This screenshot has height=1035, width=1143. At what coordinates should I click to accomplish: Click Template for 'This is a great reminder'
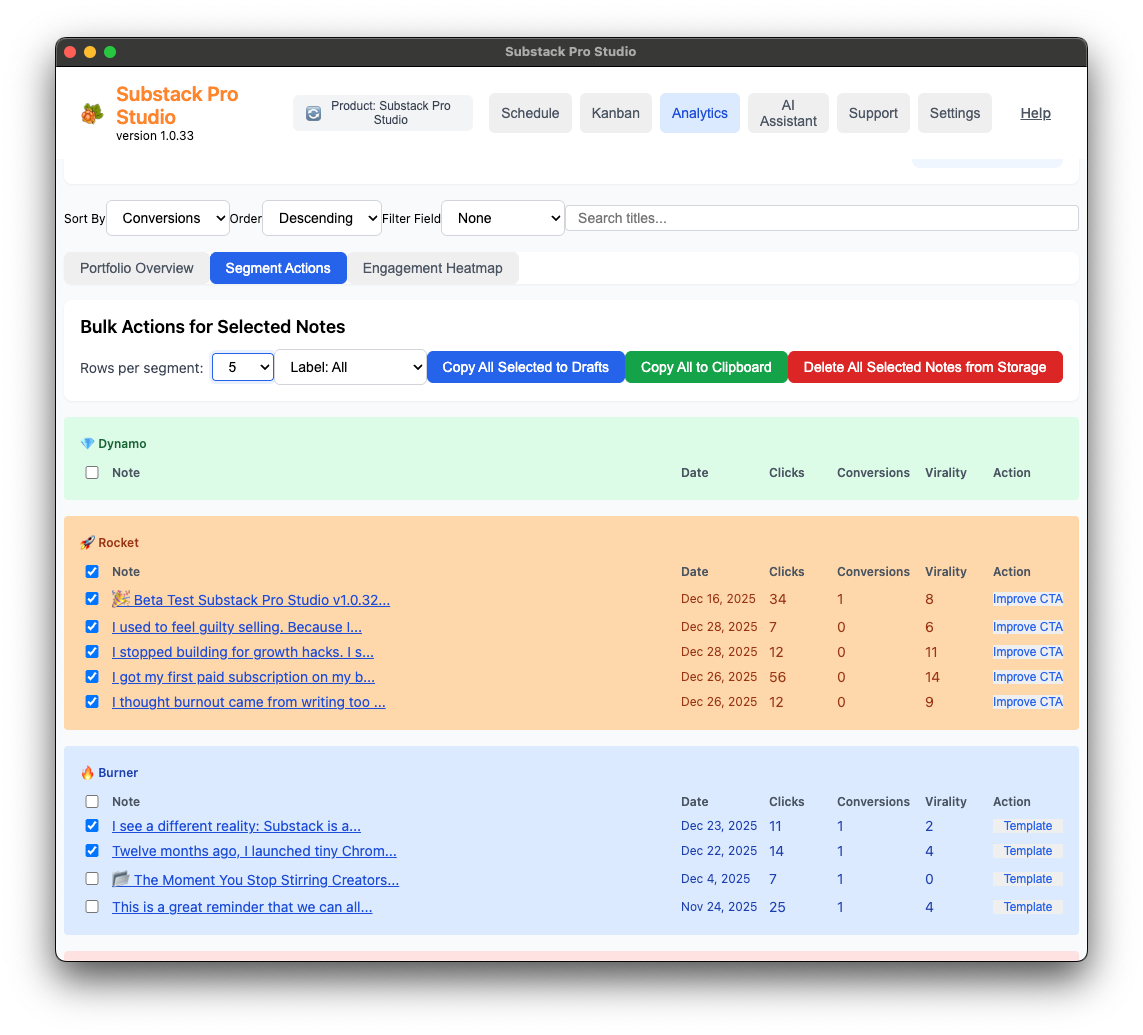click(x=1027, y=907)
